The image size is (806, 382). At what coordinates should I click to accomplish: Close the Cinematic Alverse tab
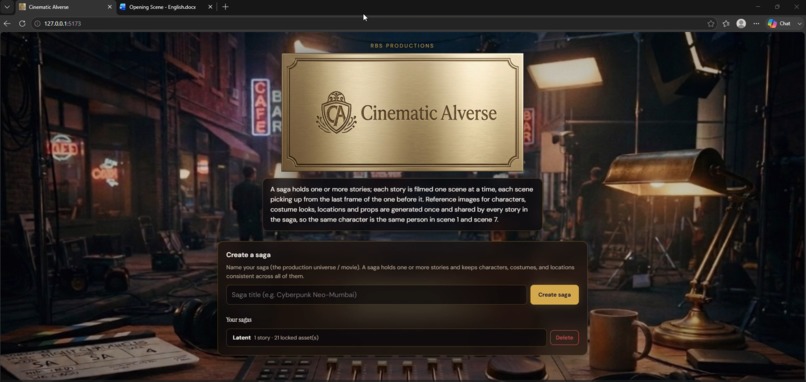(x=109, y=7)
